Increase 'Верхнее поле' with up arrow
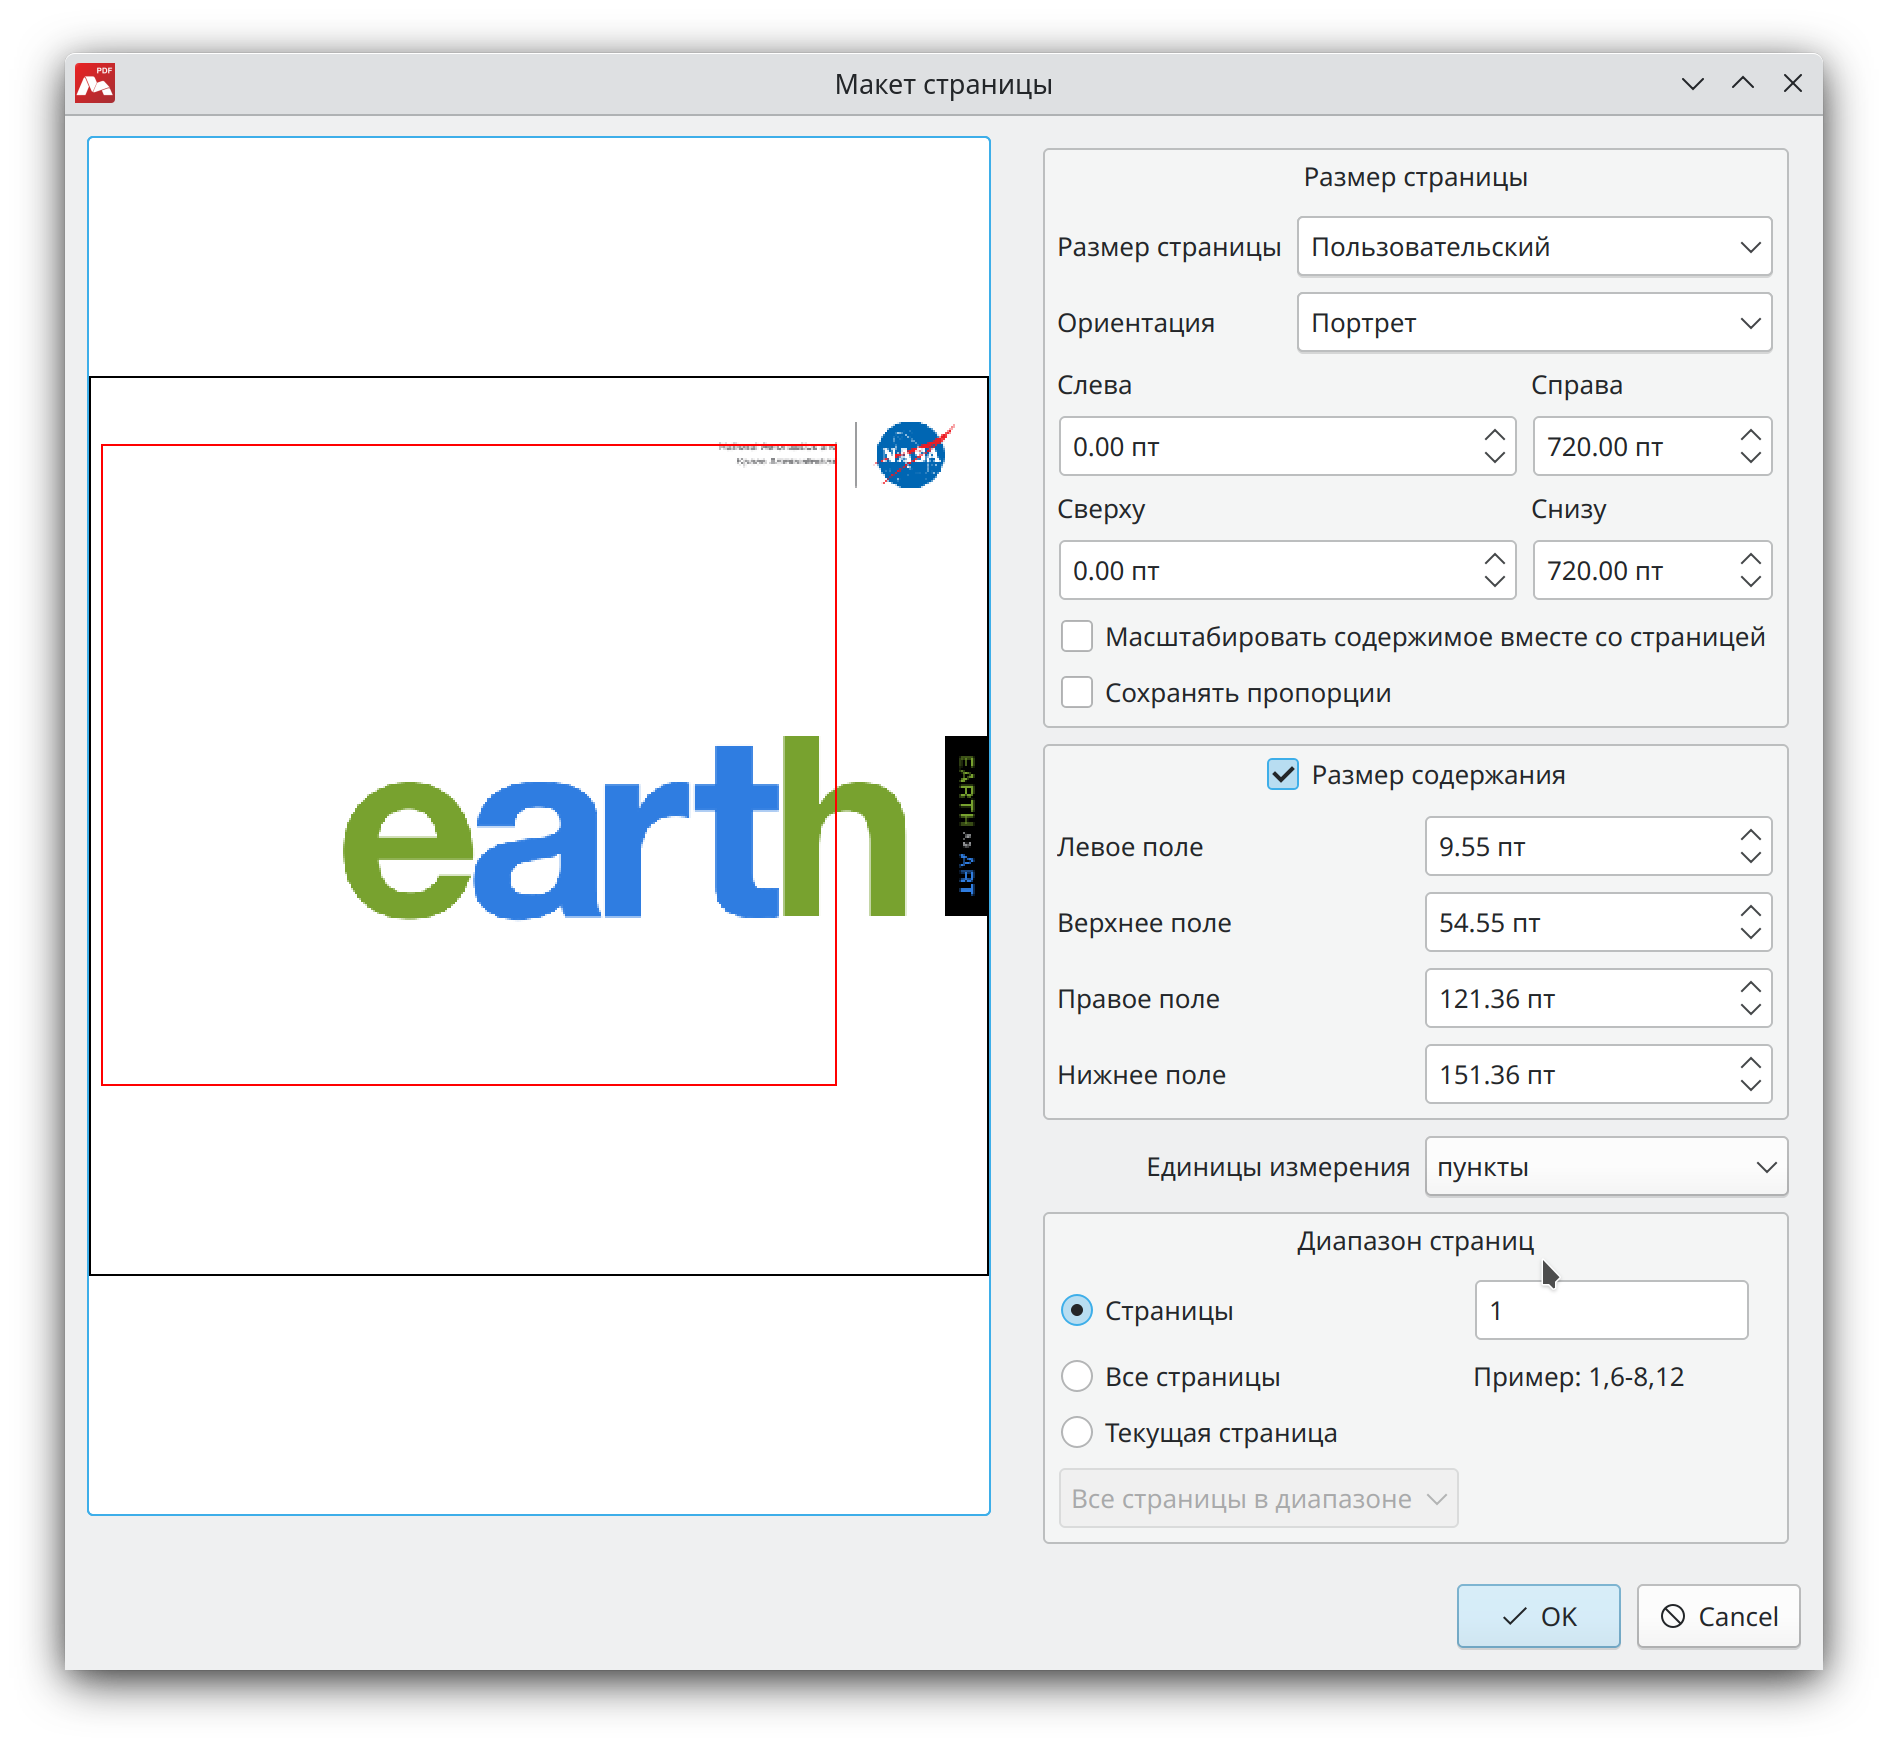Screen dimensions: 1888x1747 [x=1751, y=911]
